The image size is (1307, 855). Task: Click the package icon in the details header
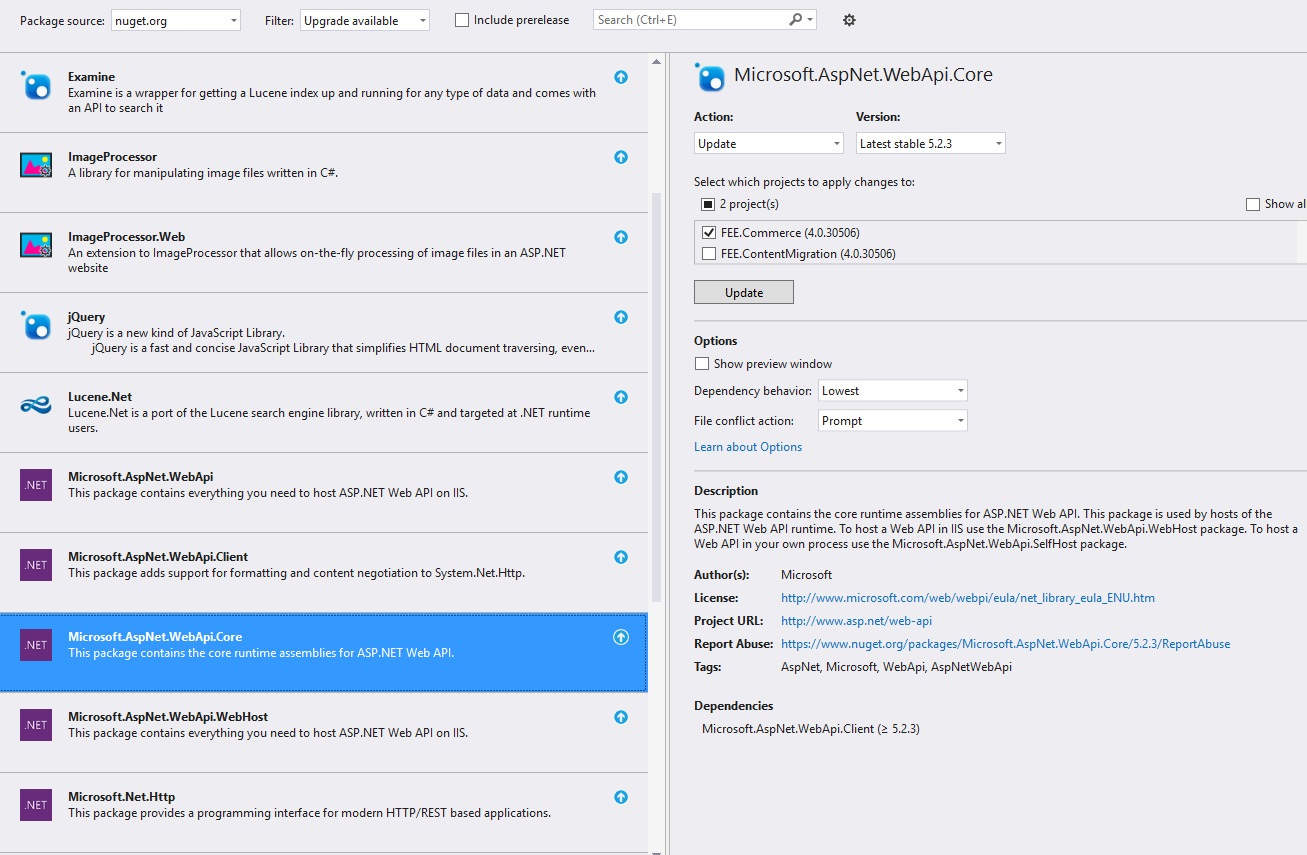710,77
